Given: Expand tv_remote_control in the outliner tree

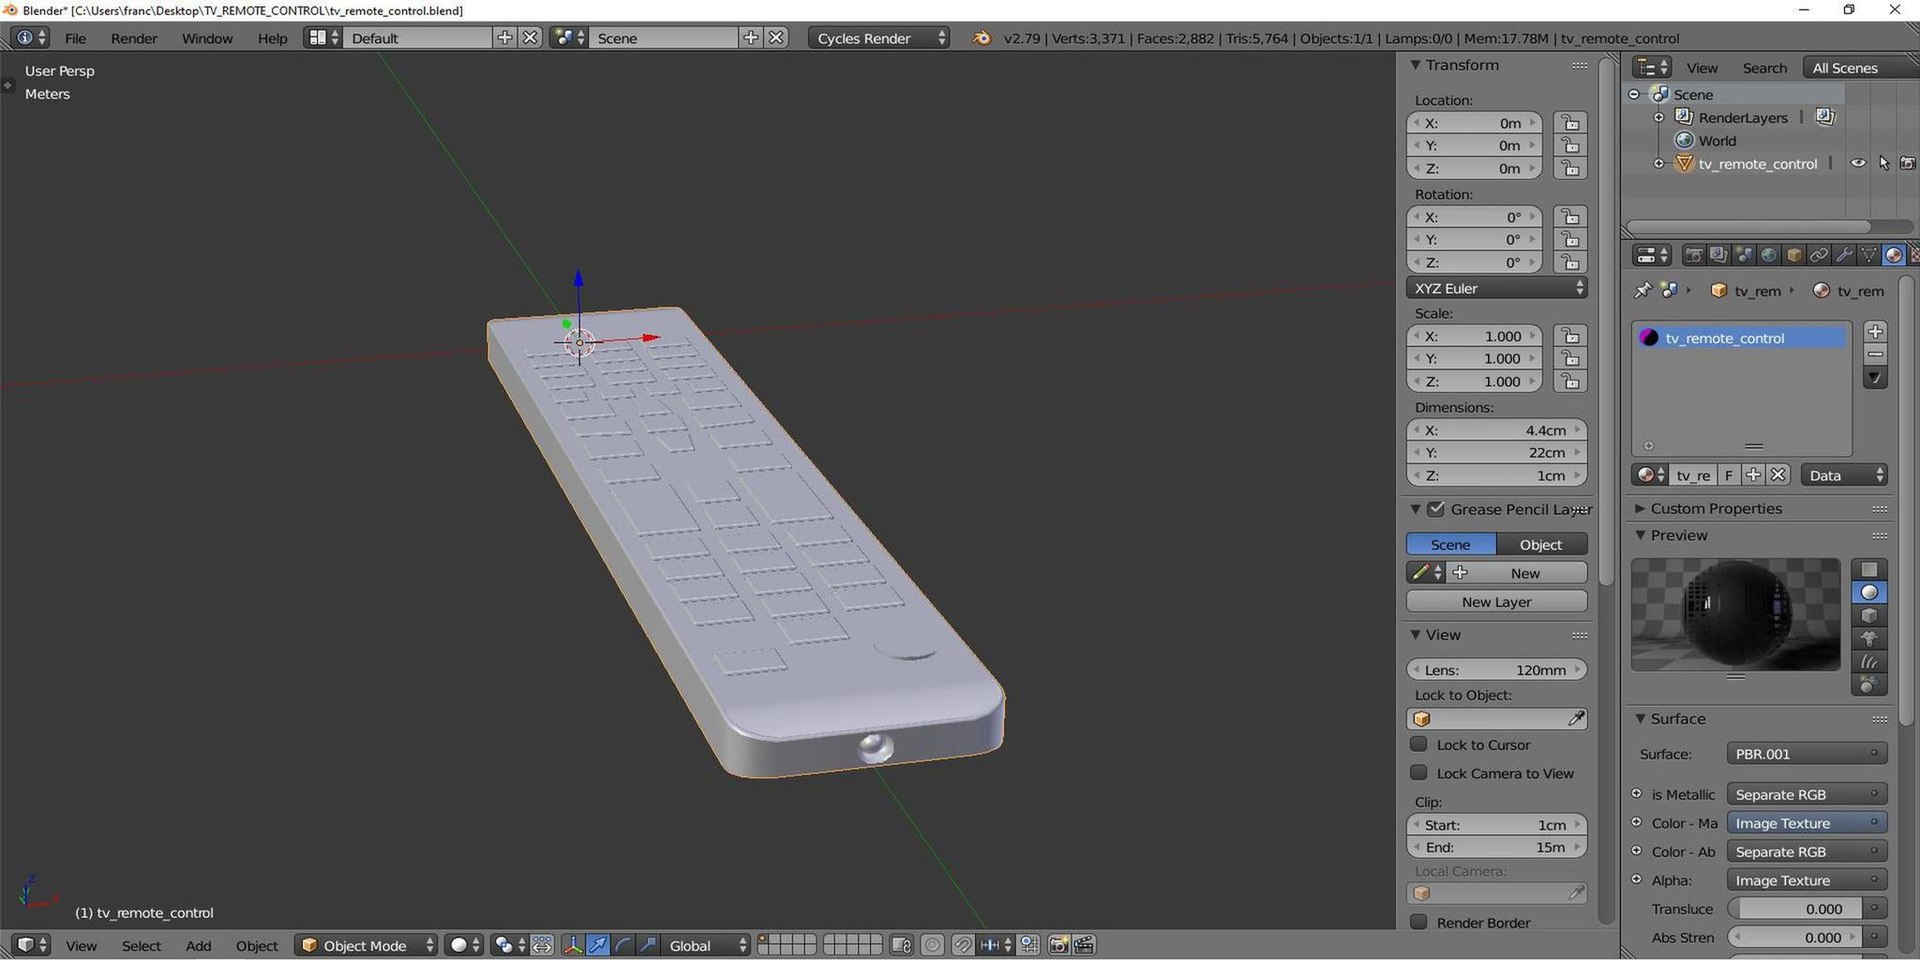Looking at the screenshot, I should click(1659, 163).
